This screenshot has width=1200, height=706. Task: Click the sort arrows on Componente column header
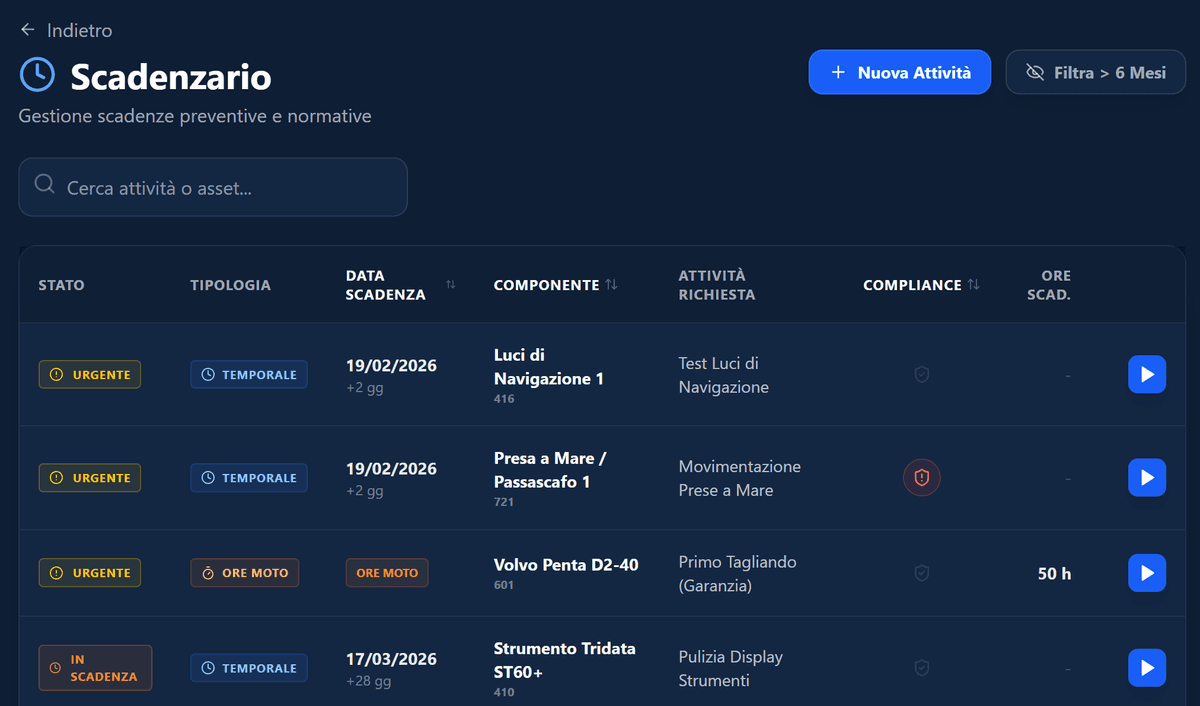pyautogui.click(x=612, y=284)
